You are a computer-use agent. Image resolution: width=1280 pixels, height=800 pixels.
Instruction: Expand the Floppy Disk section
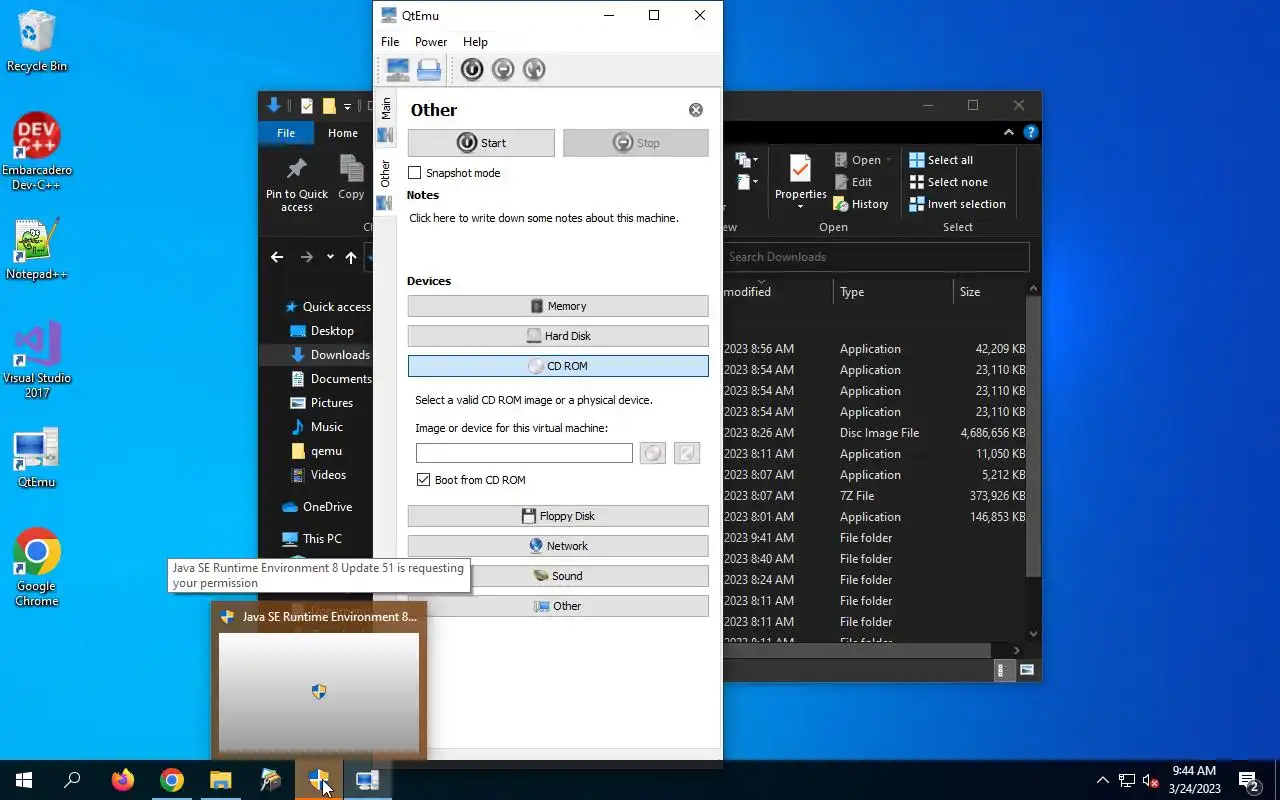pyautogui.click(x=558, y=516)
